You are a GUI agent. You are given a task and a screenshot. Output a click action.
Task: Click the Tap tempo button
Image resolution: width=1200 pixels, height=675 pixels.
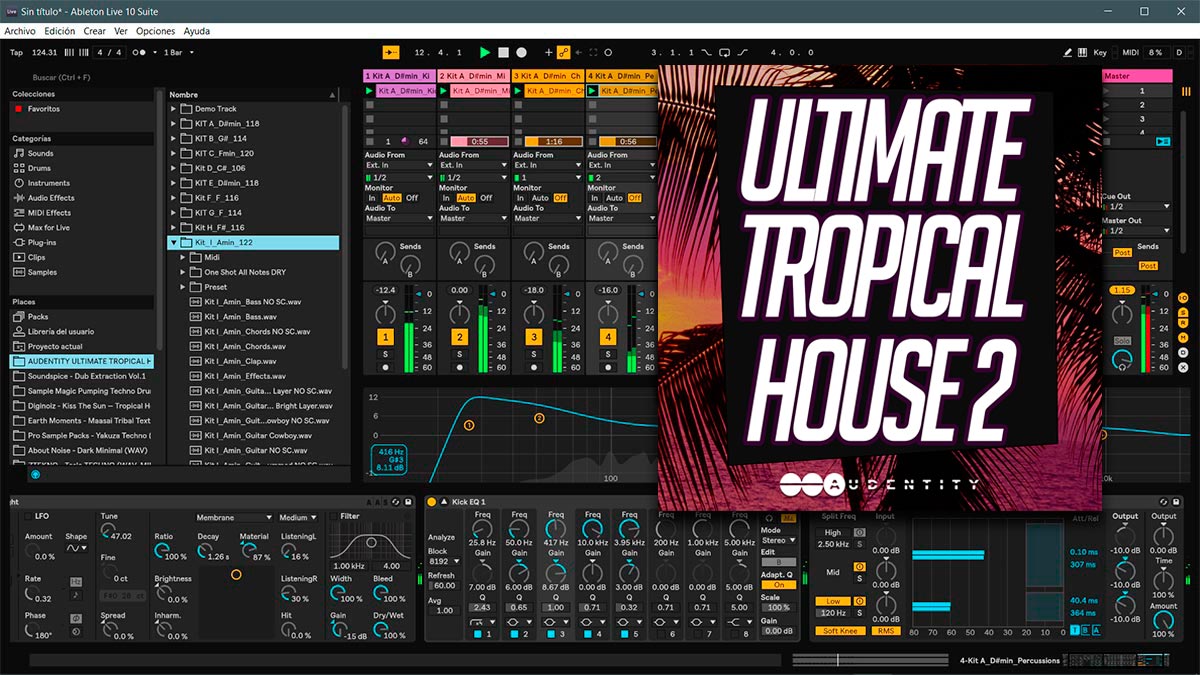(16, 52)
